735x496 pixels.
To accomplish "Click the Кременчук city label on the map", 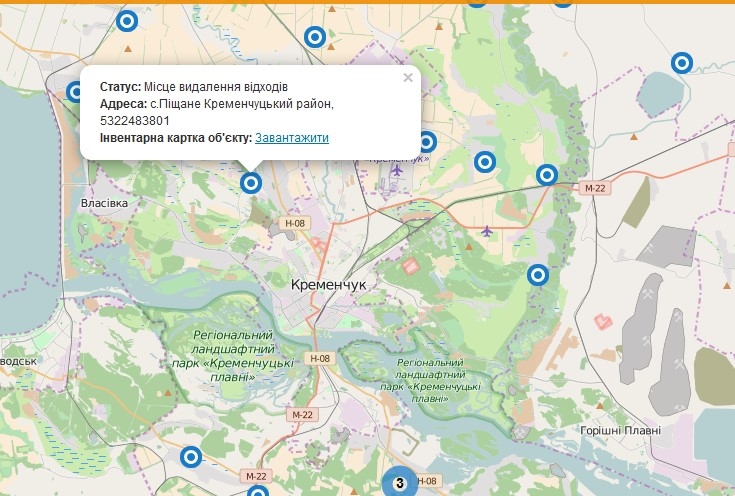I will click(x=327, y=285).
